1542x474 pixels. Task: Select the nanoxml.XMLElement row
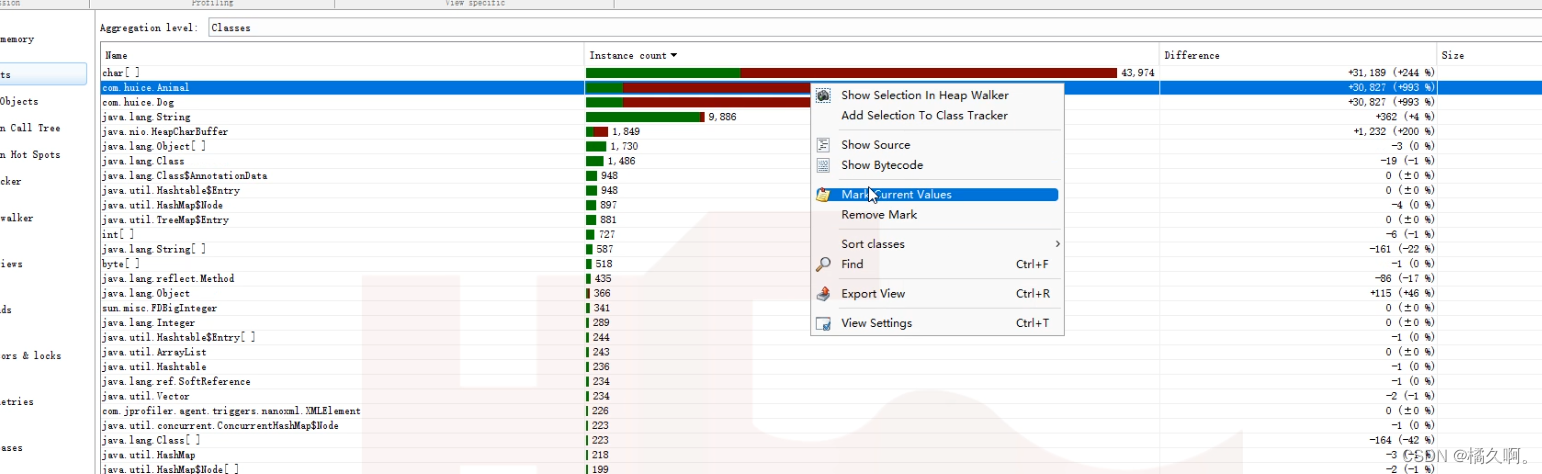(821, 411)
